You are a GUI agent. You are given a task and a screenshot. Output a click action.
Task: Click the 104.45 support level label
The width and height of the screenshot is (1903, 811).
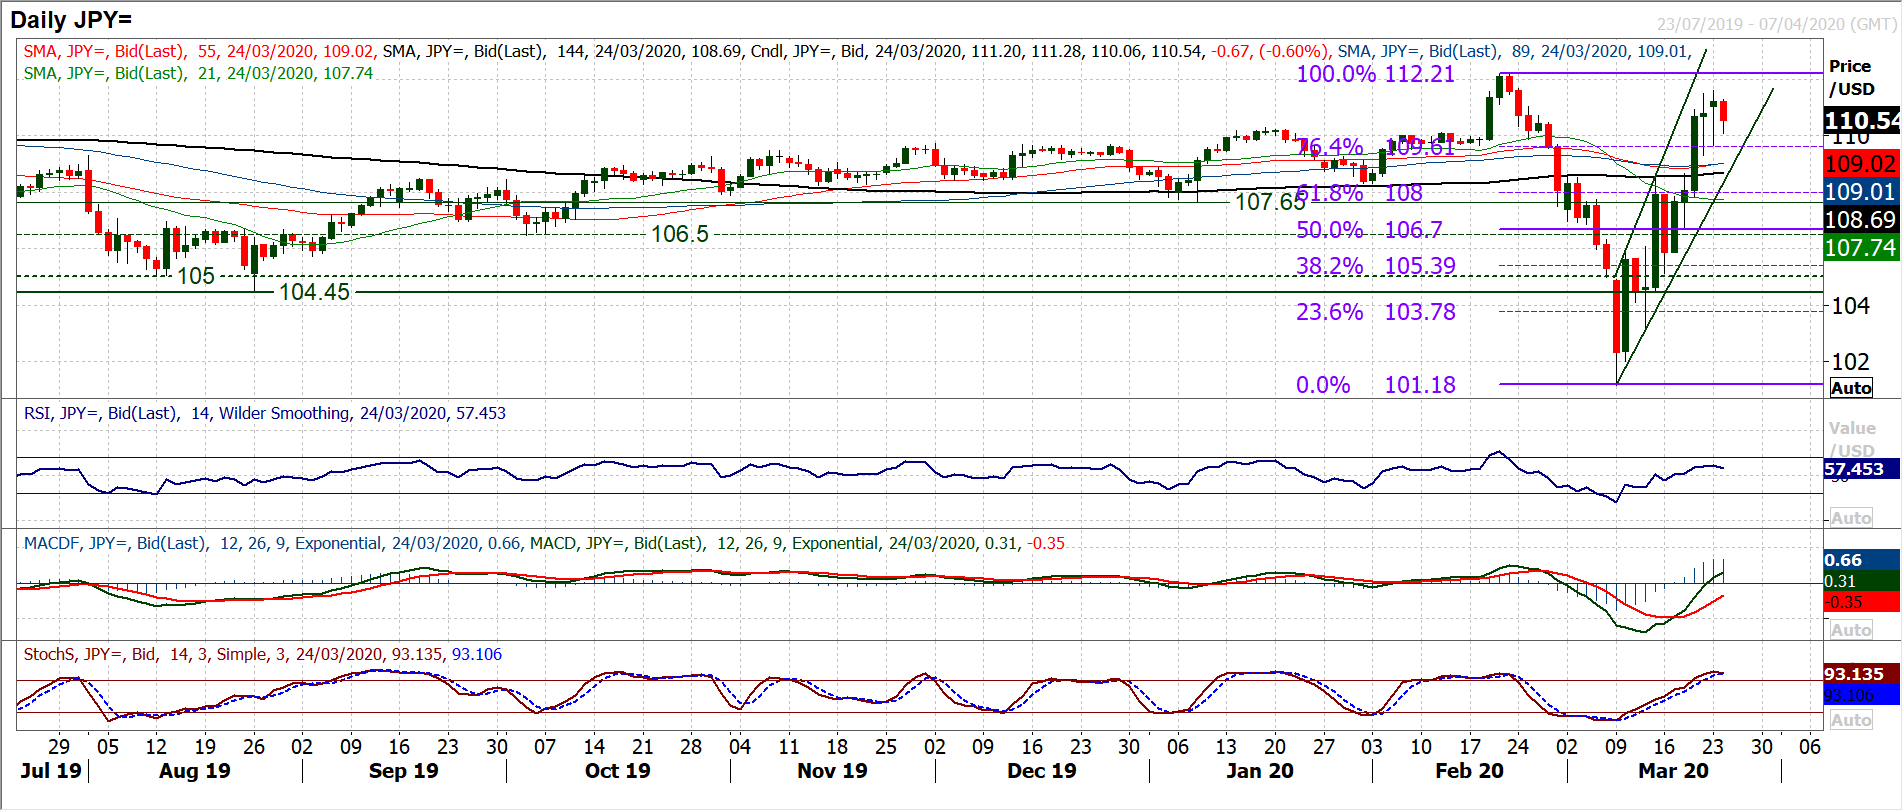point(314,292)
